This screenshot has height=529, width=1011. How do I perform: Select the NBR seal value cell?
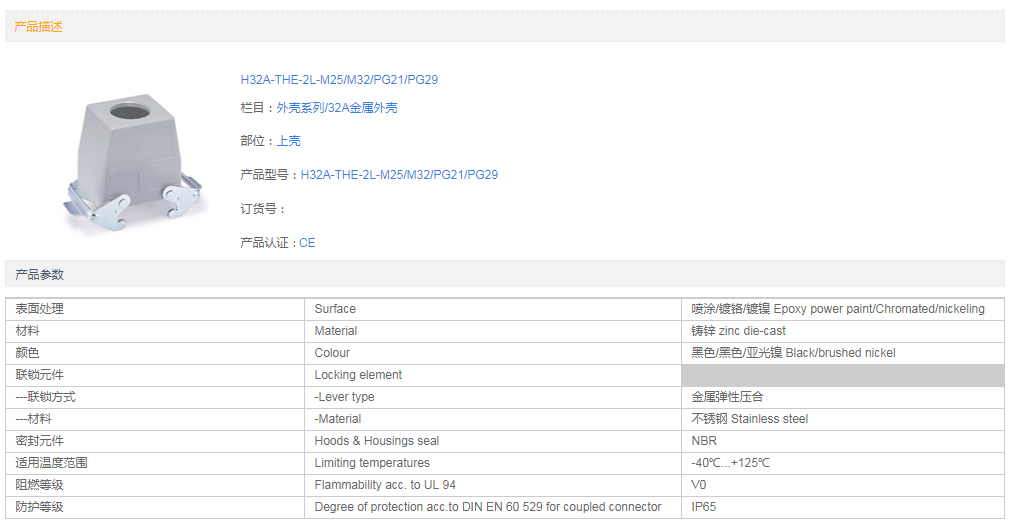704,441
